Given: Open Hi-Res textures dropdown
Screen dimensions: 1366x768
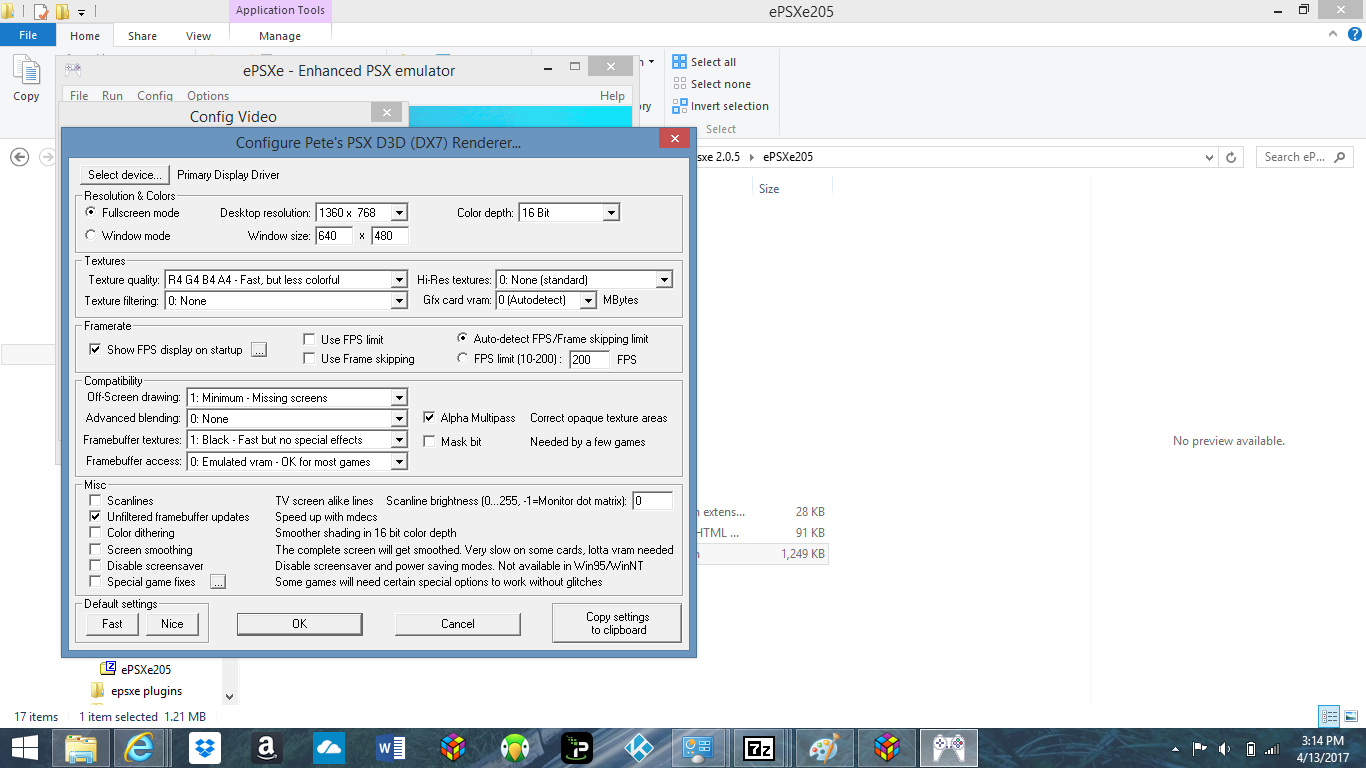Looking at the screenshot, I should (x=664, y=280).
